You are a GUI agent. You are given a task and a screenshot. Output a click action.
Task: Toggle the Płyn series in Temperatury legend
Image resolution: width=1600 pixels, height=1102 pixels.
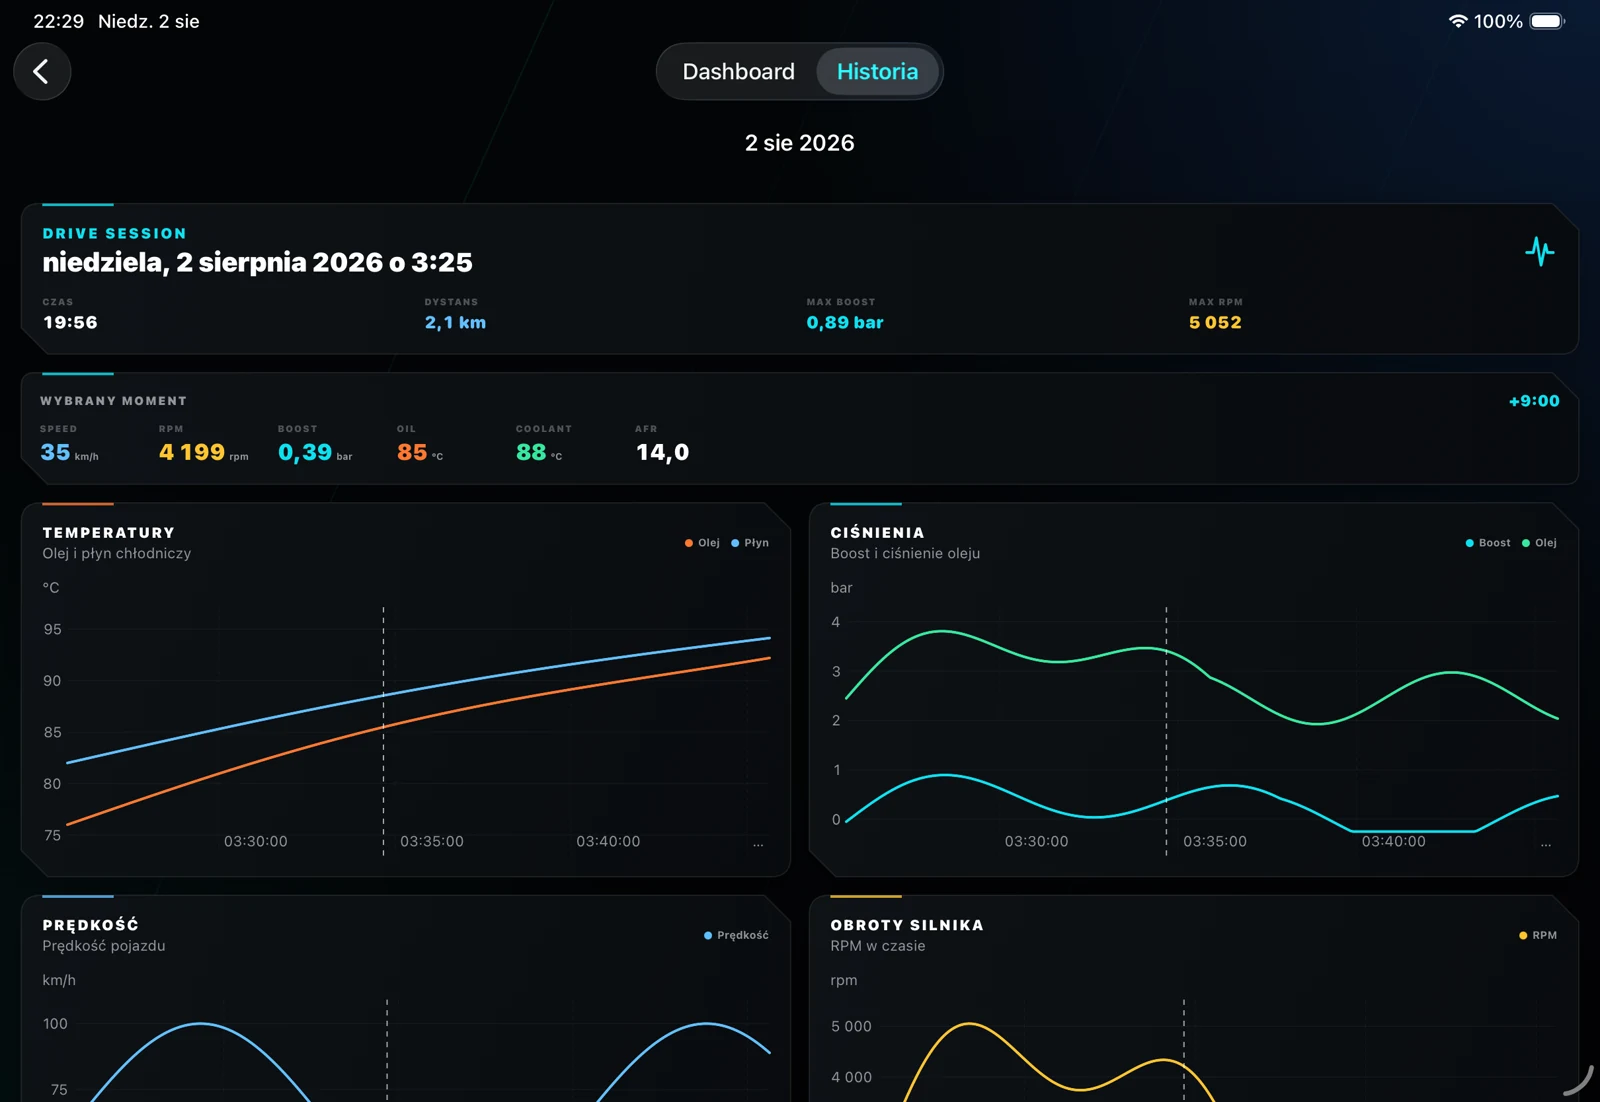coord(750,543)
